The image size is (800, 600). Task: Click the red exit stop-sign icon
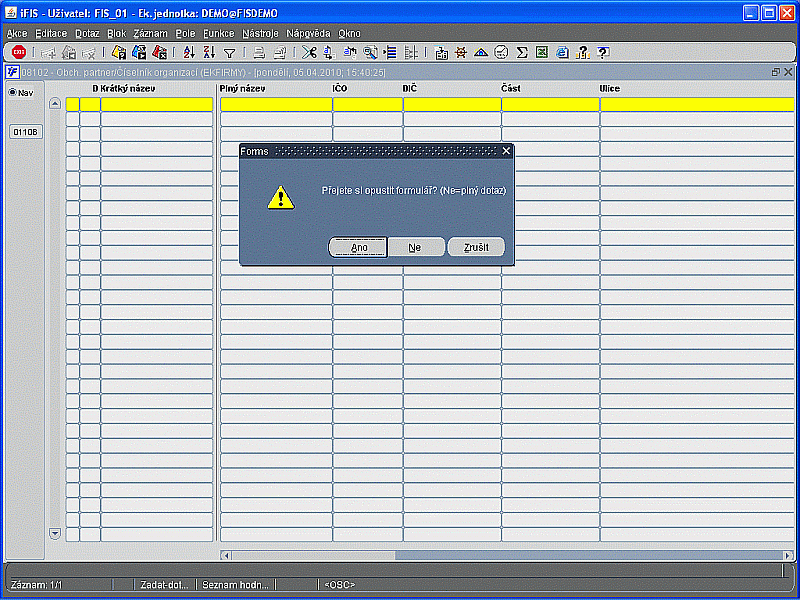19,52
